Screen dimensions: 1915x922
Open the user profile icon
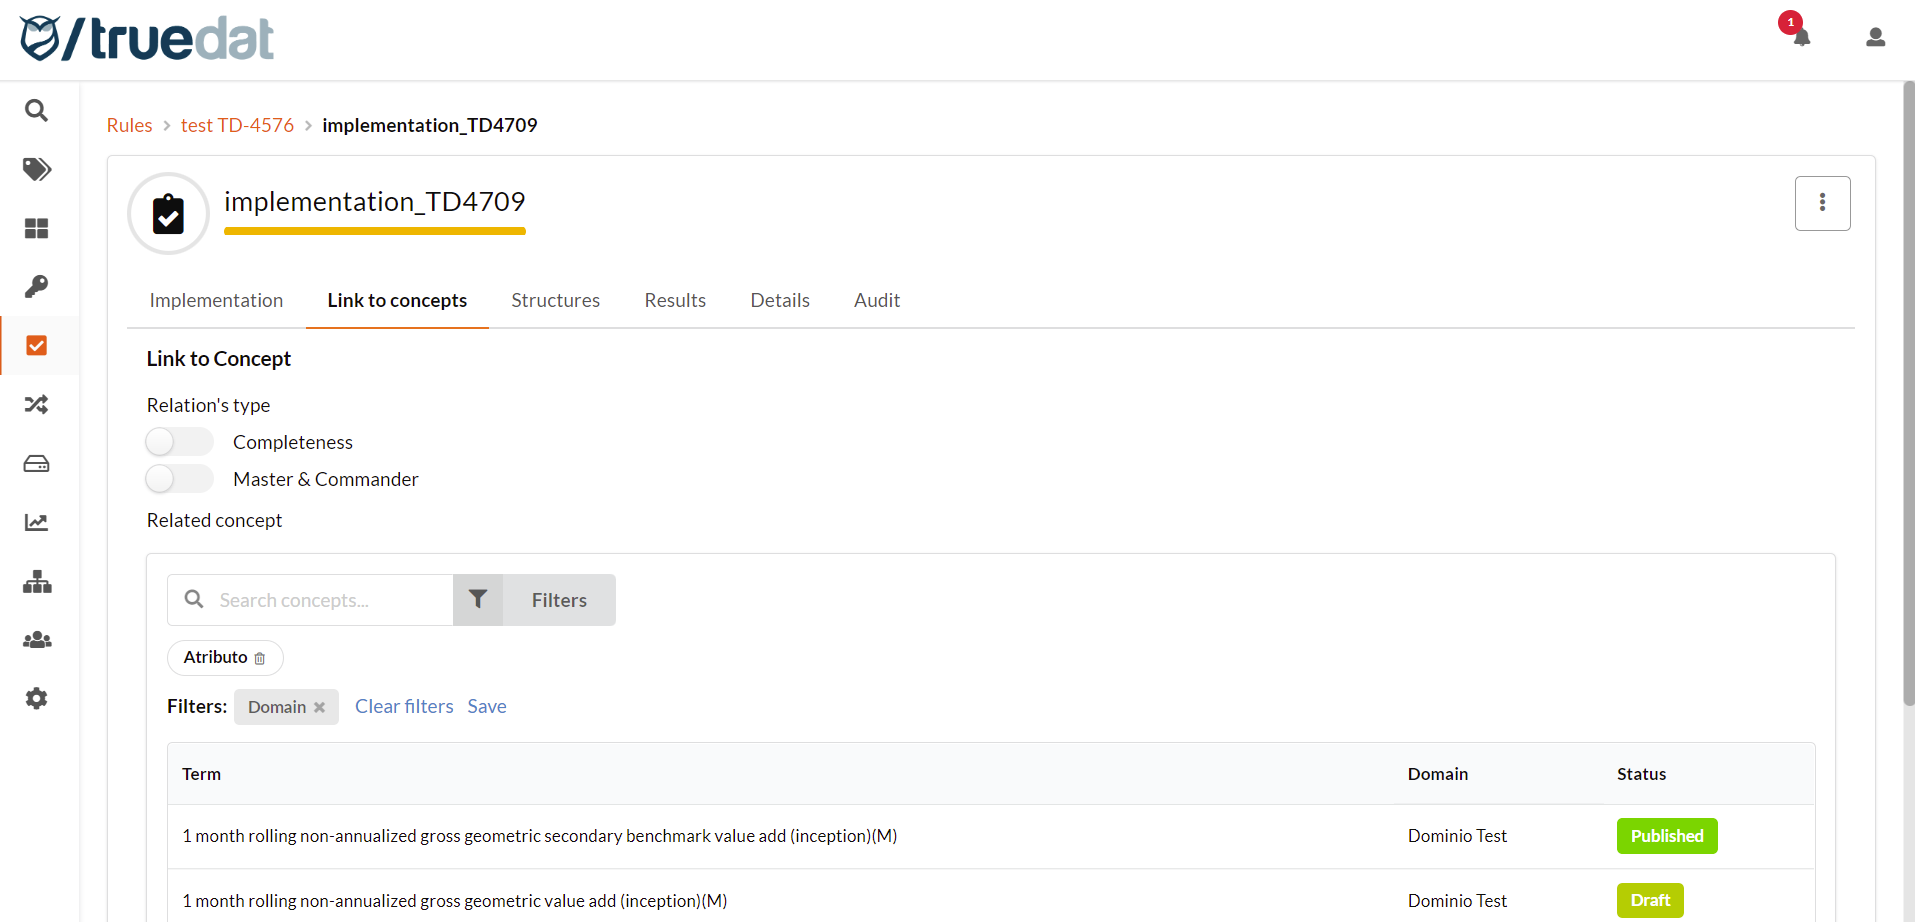[x=1875, y=37]
